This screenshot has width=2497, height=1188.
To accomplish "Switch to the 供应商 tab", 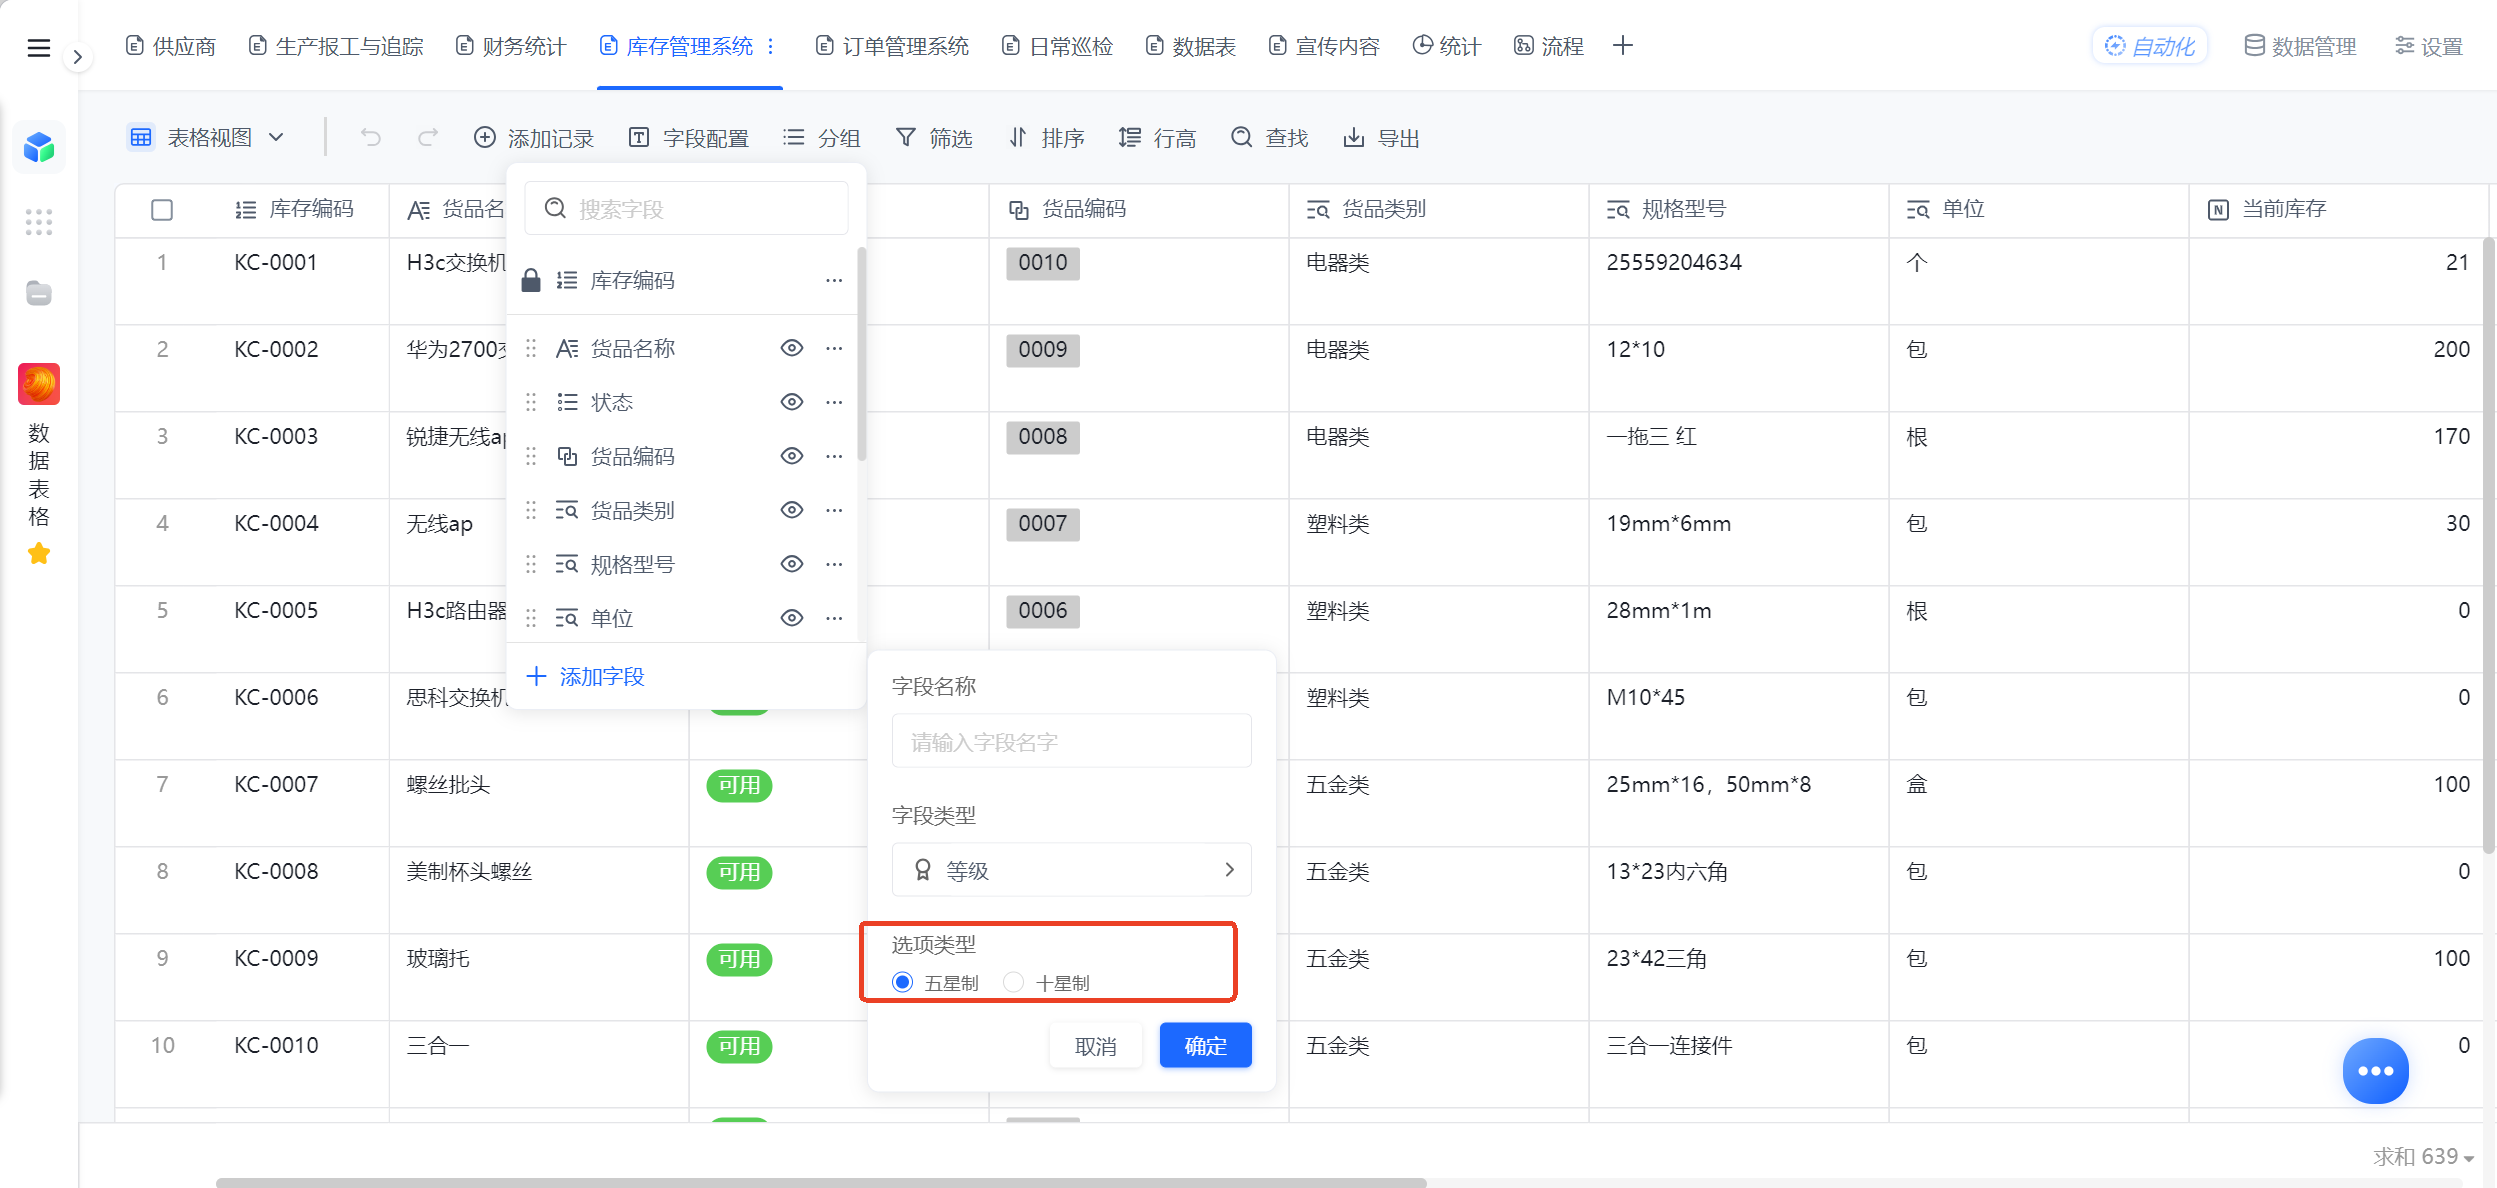I will 171,46.
